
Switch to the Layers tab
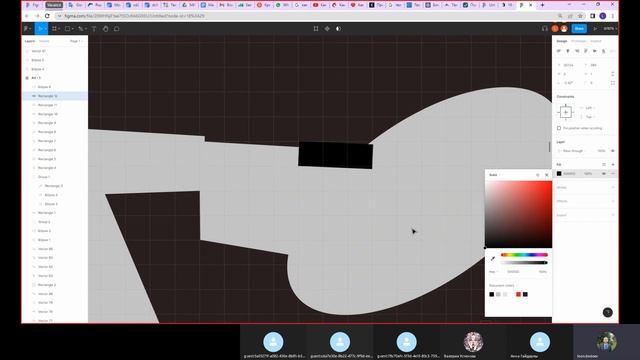[x=29, y=41]
